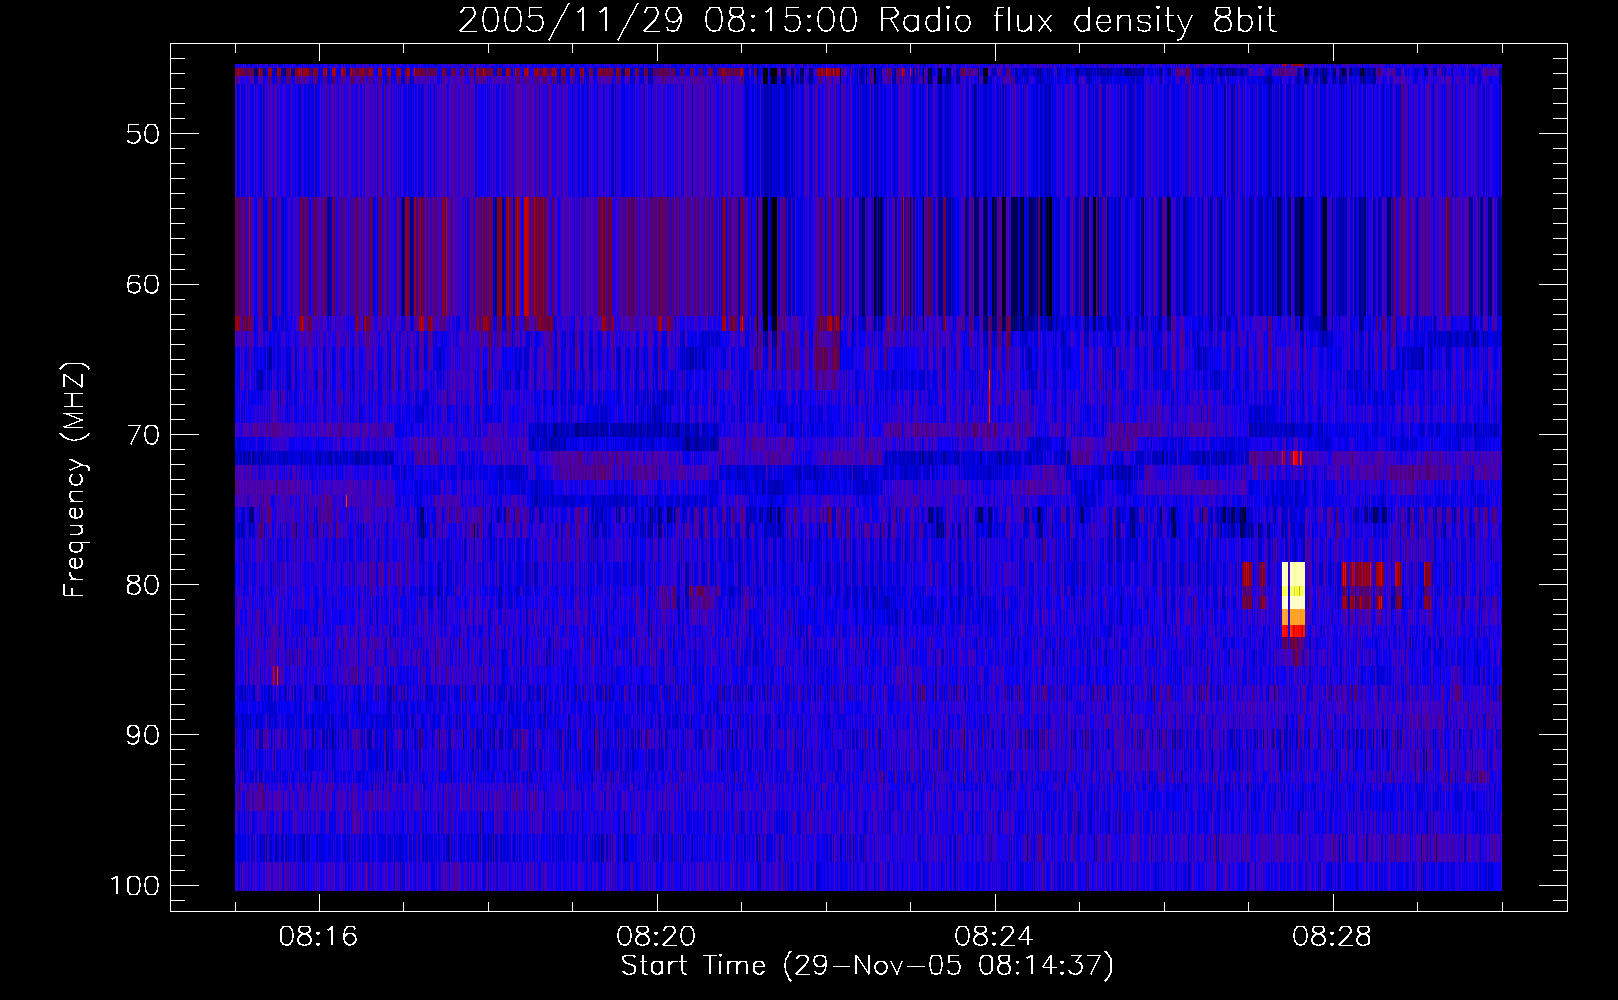The image size is (1618, 1000).
Task: Click the "Frequency (MHZ)" axis label
Action: [x=75, y=480]
